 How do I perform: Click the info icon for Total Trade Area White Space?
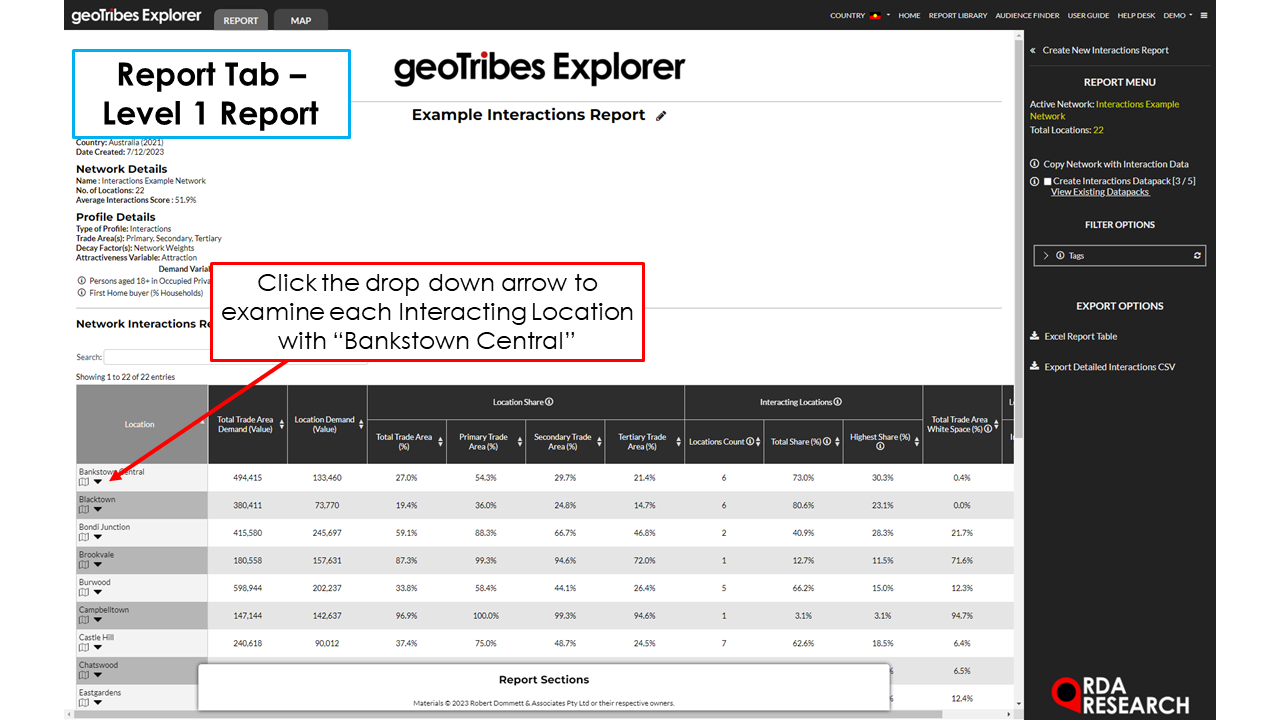pyautogui.click(x=987, y=428)
